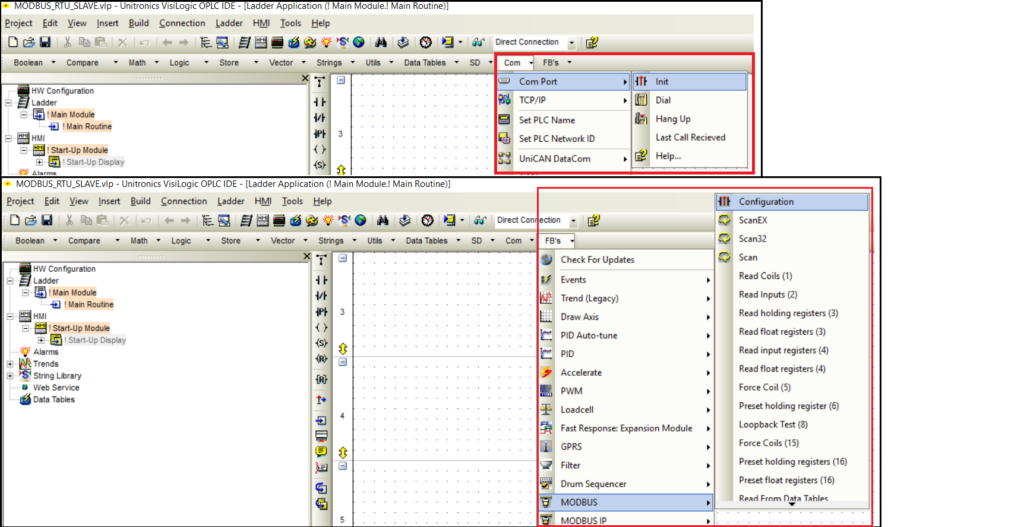
Task: Select Web Service in project tree
Action: (x=57, y=387)
